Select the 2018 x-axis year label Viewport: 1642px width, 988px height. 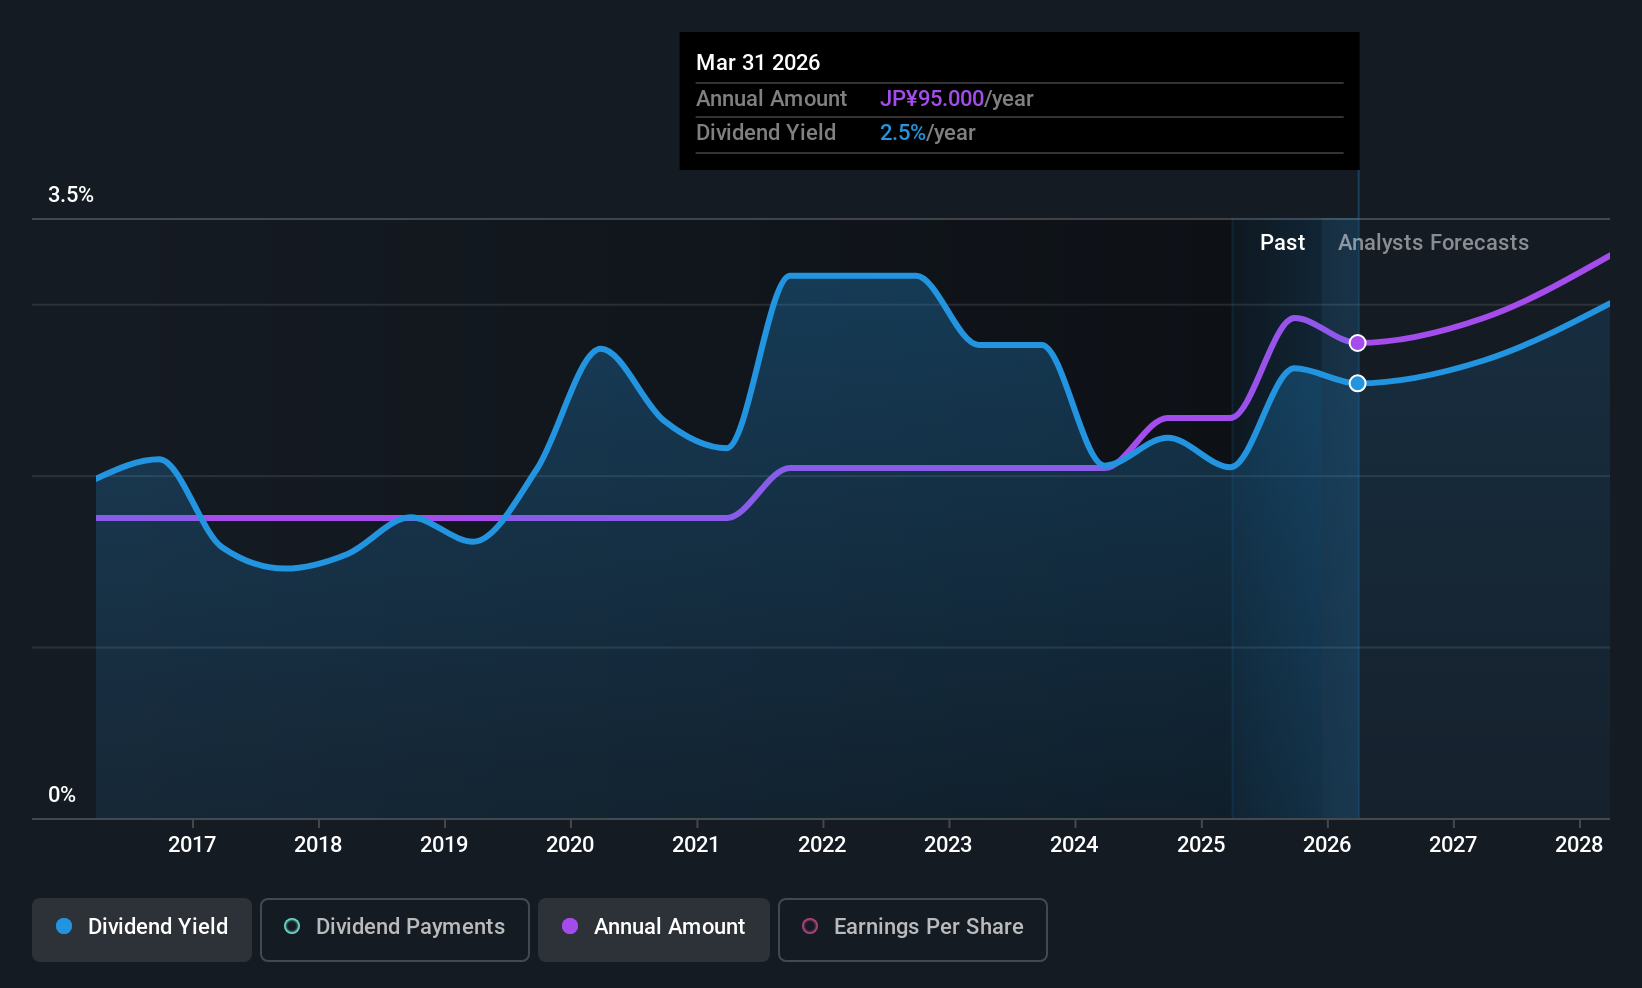318,845
